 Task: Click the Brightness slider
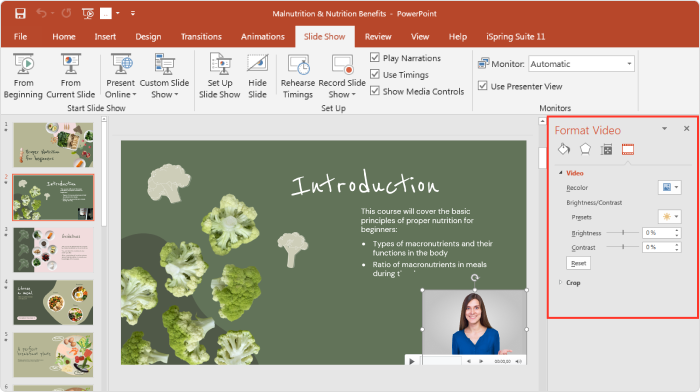pos(623,233)
